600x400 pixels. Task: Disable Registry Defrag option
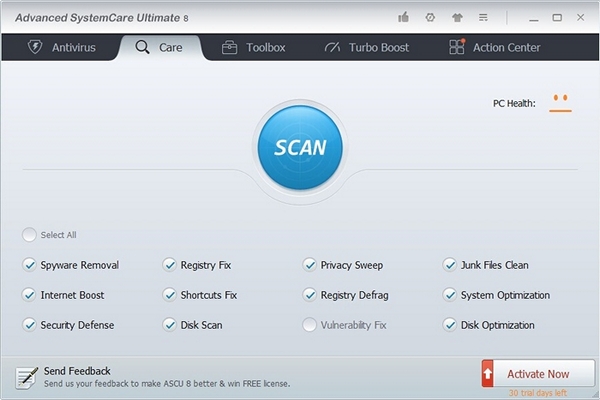click(x=309, y=295)
